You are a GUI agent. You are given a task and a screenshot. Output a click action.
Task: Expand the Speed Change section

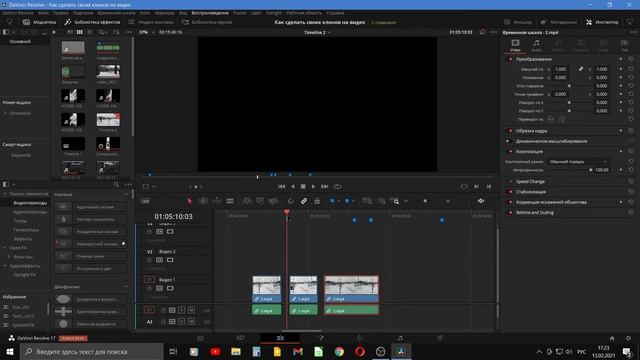pyautogui.click(x=530, y=181)
